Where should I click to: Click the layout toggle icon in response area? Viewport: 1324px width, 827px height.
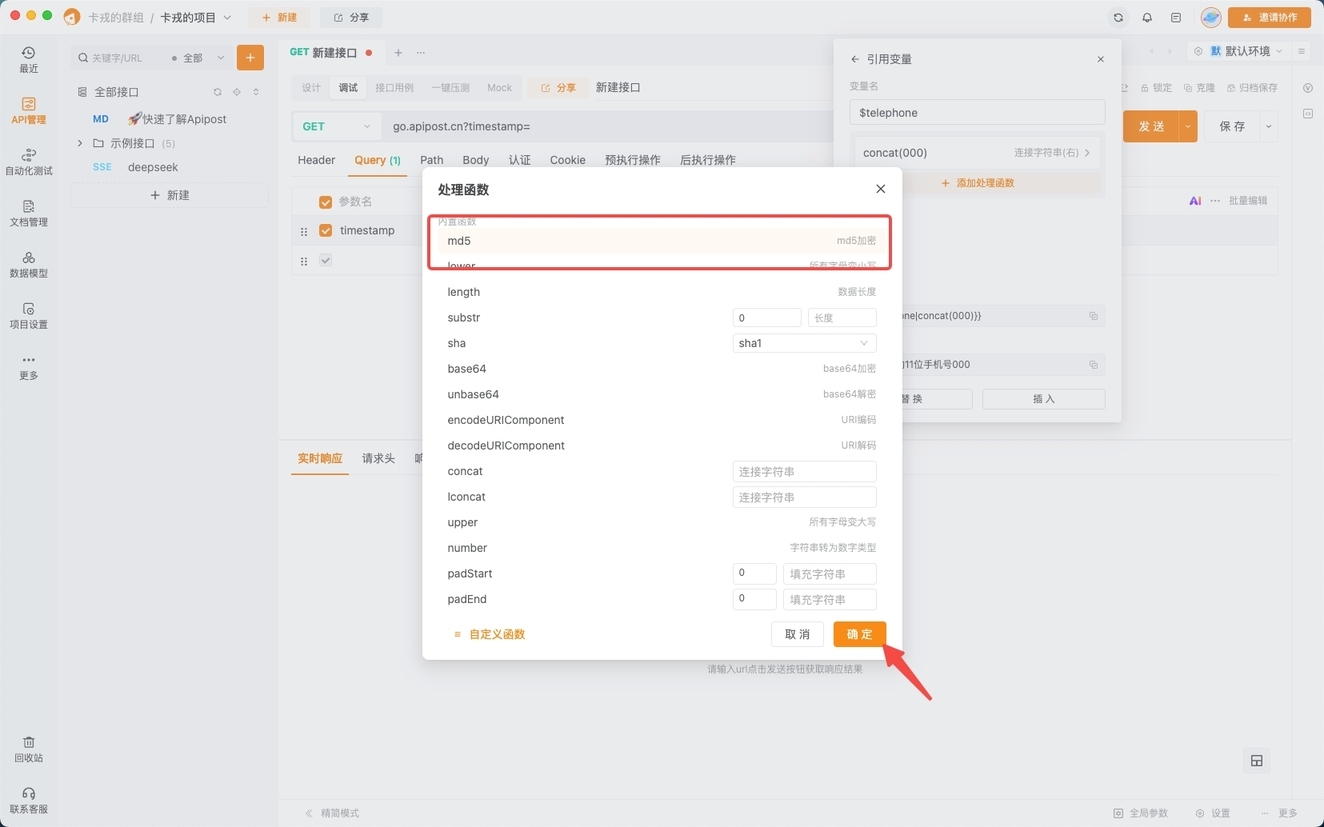point(1257,761)
